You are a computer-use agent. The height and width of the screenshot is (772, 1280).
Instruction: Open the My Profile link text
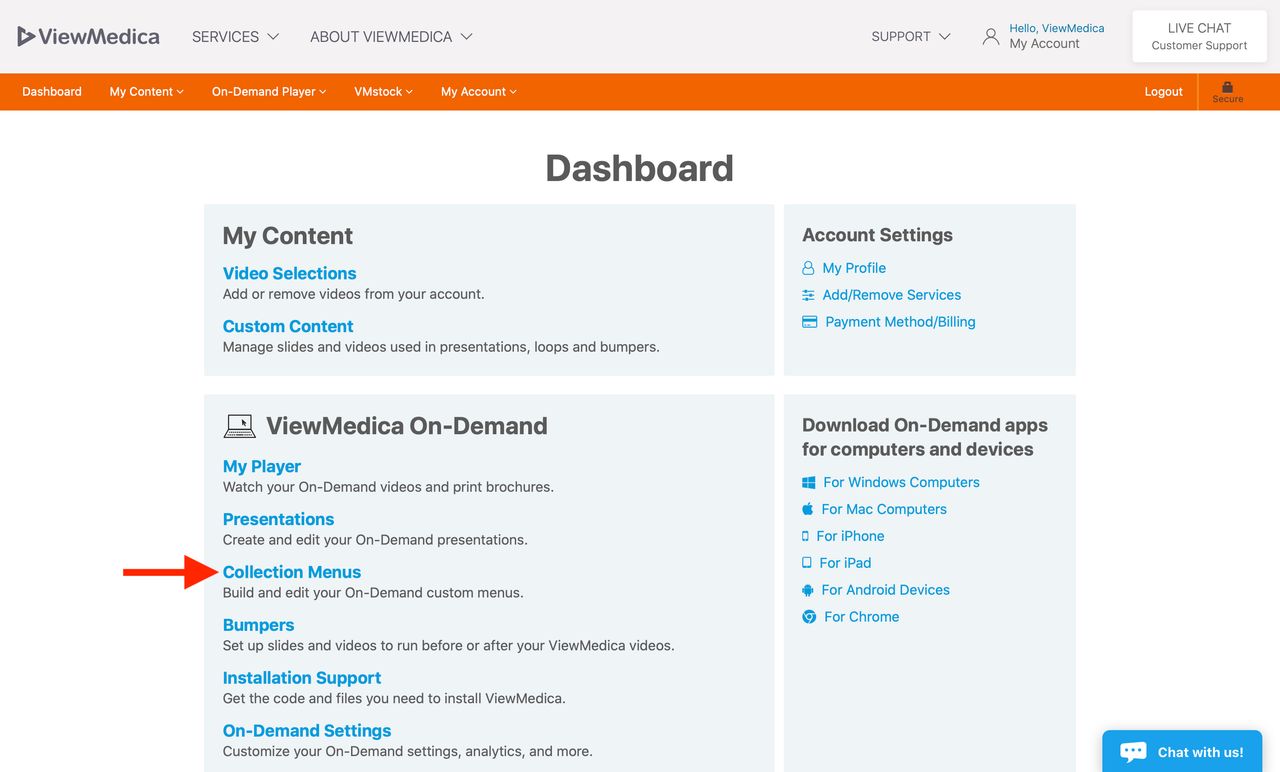click(x=854, y=268)
